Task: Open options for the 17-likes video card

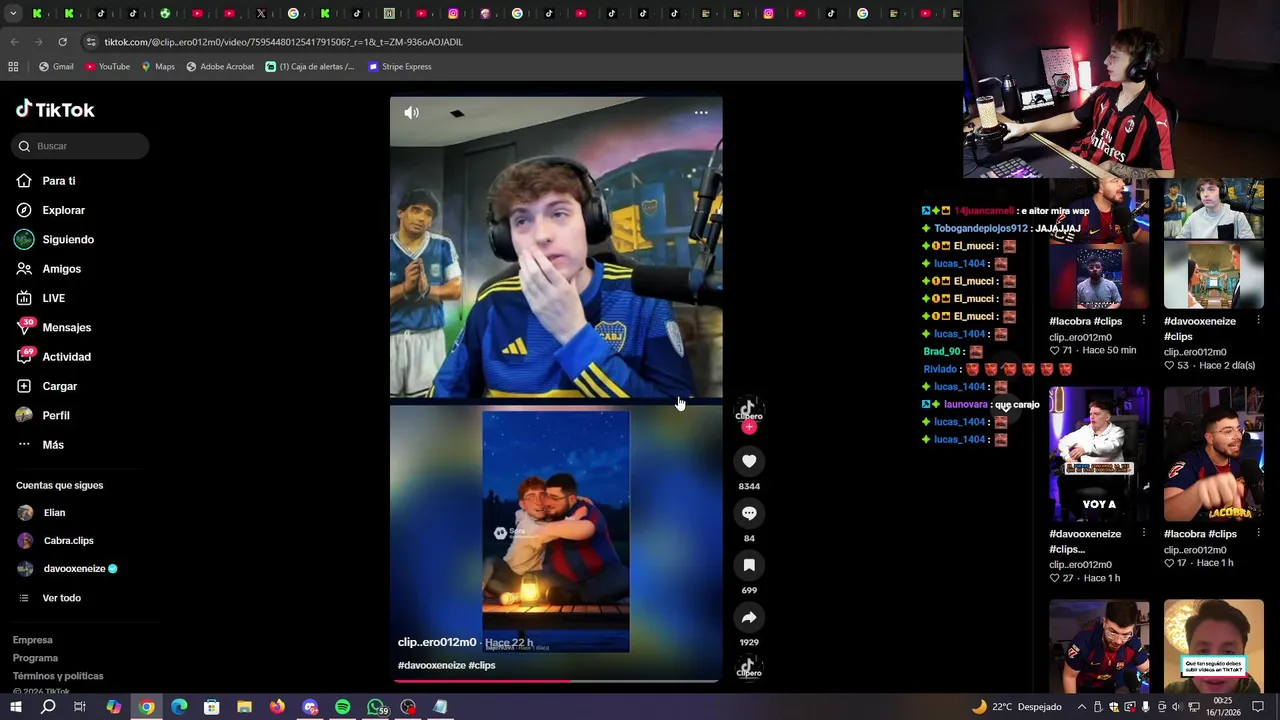Action: [x=1258, y=534]
